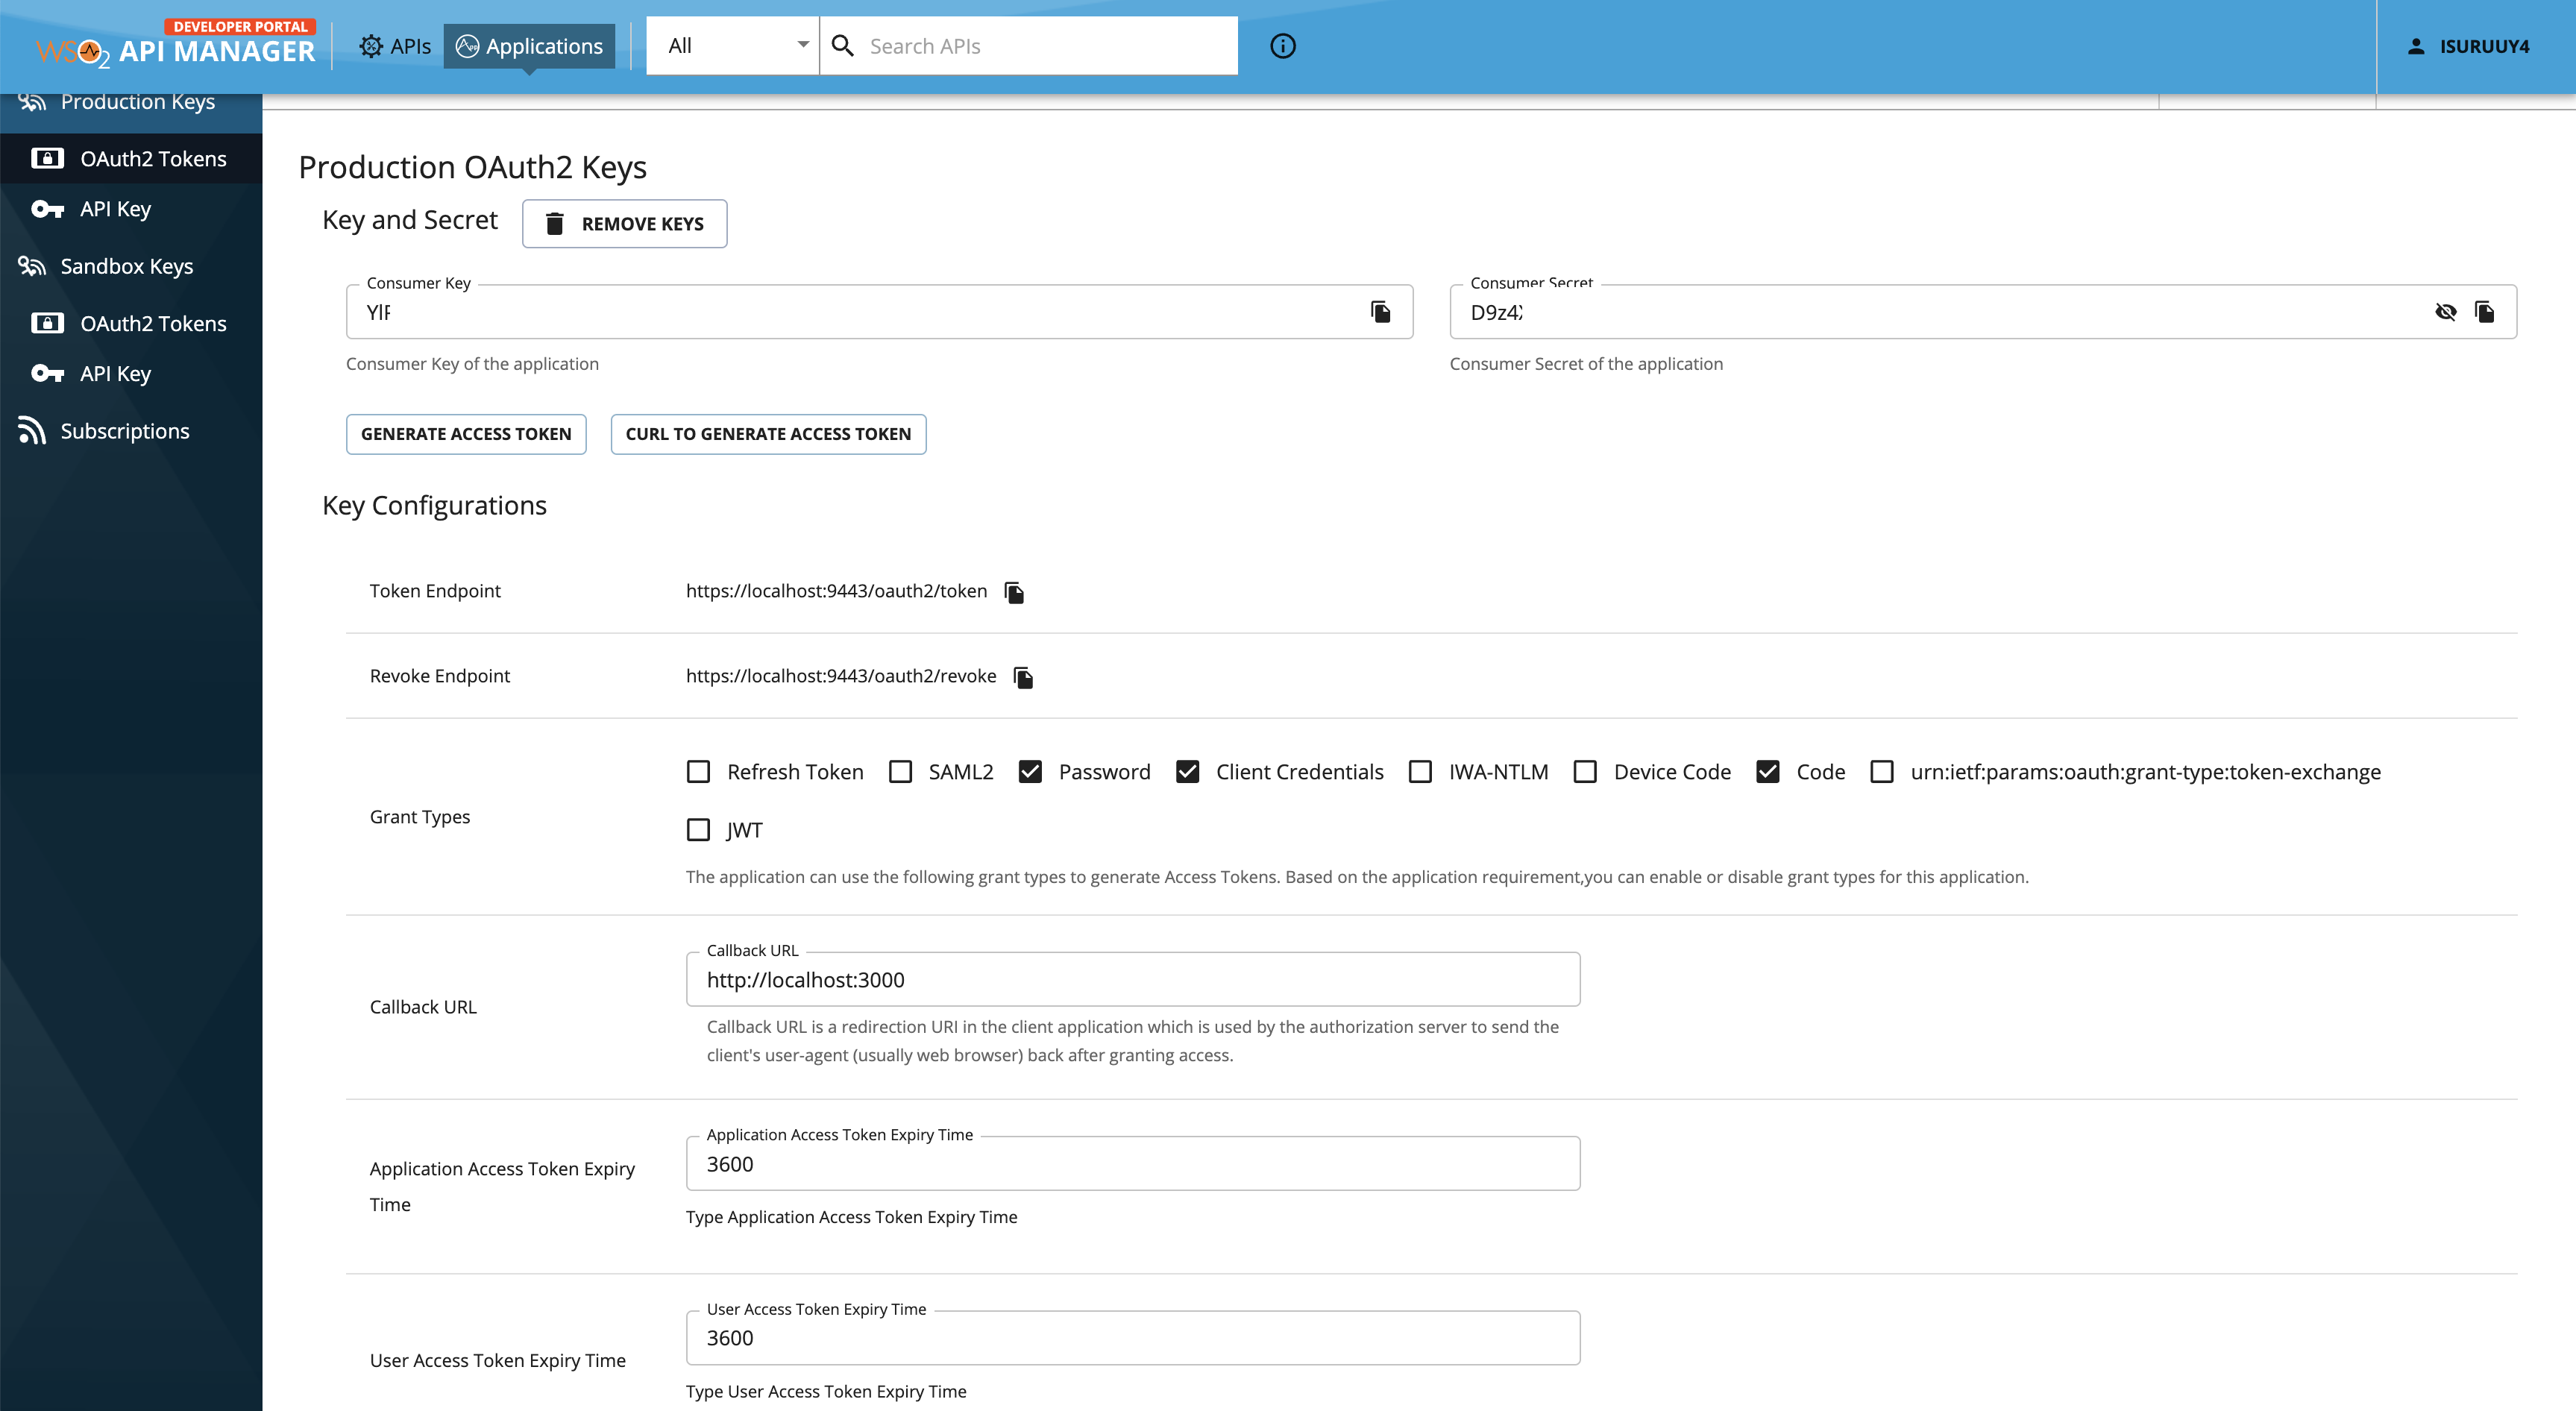Uncheck the Password grant type
The height and width of the screenshot is (1411, 2576).
pyautogui.click(x=1031, y=772)
